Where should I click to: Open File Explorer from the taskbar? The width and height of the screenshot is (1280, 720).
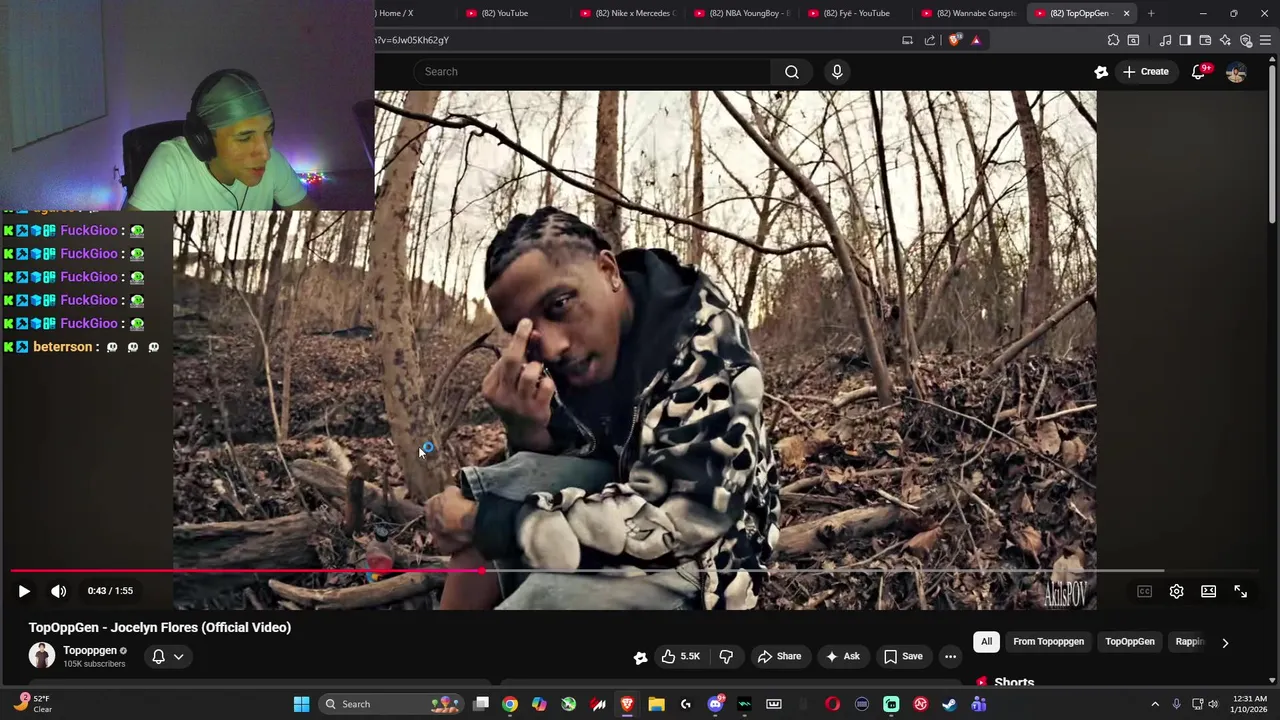pos(656,704)
